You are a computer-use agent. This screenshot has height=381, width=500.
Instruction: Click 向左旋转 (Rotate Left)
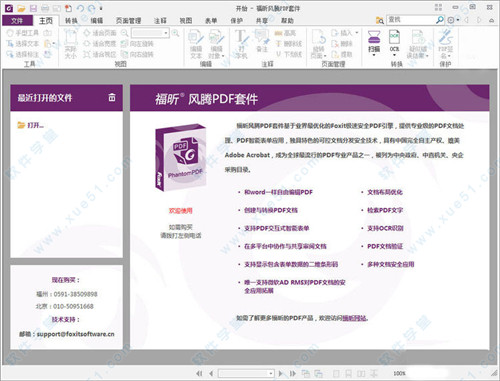pyautogui.click(x=137, y=44)
